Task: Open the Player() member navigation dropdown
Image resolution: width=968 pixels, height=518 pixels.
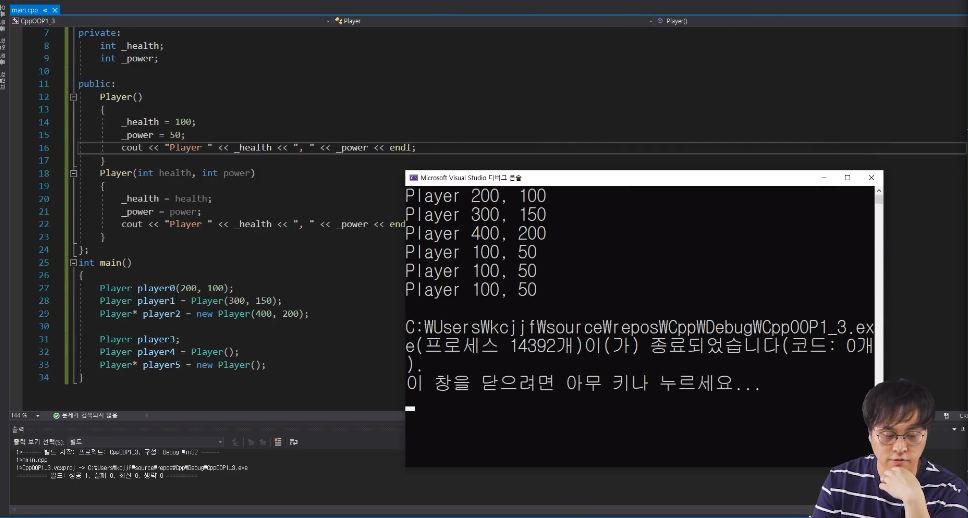Action: 809,21
